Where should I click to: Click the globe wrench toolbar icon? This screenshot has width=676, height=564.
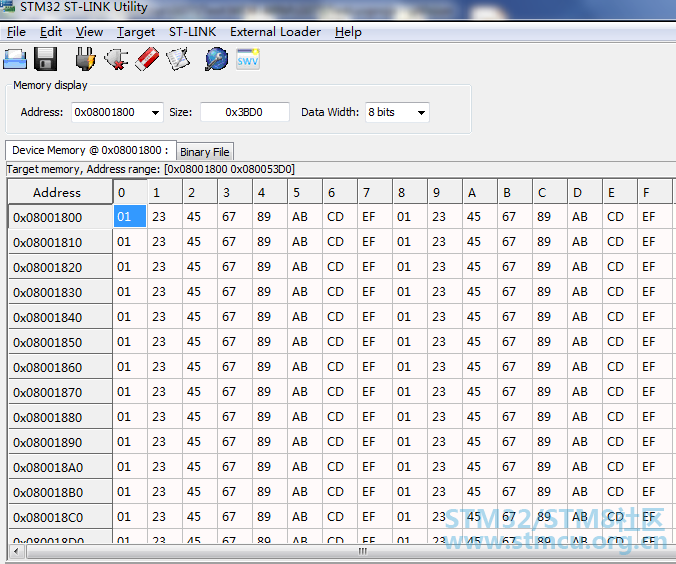pos(216,59)
